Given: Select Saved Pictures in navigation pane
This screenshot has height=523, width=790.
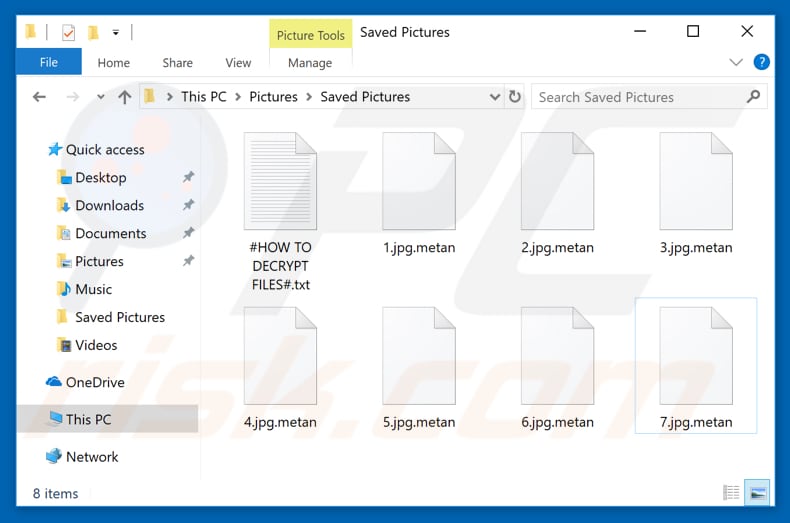Looking at the screenshot, I should [111, 317].
